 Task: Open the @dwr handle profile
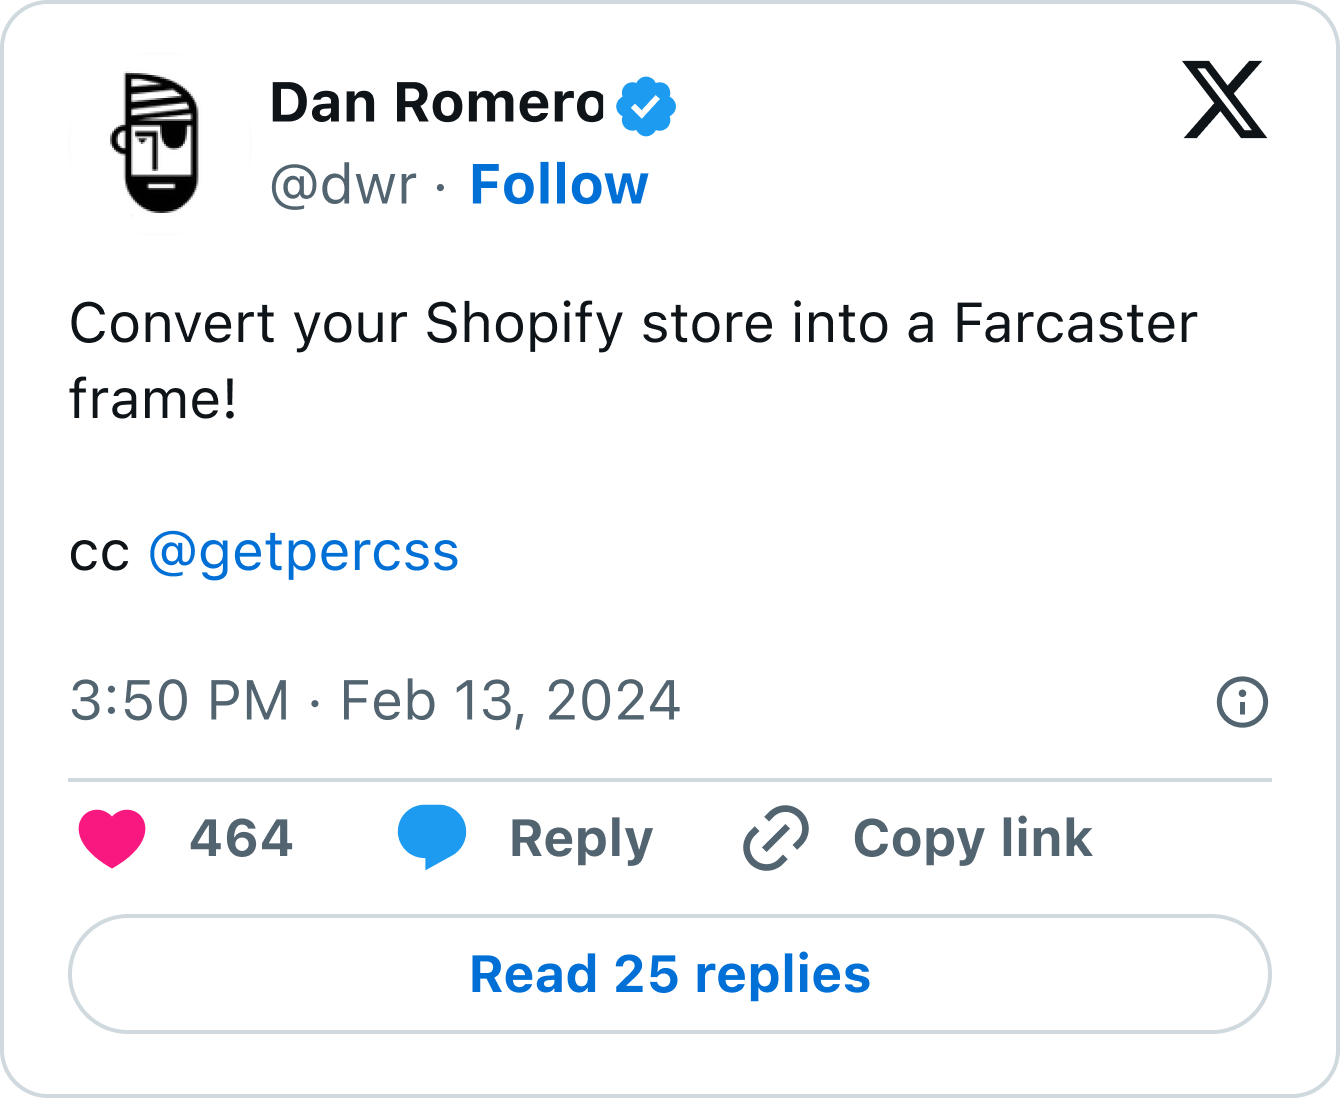pos(343,185)
